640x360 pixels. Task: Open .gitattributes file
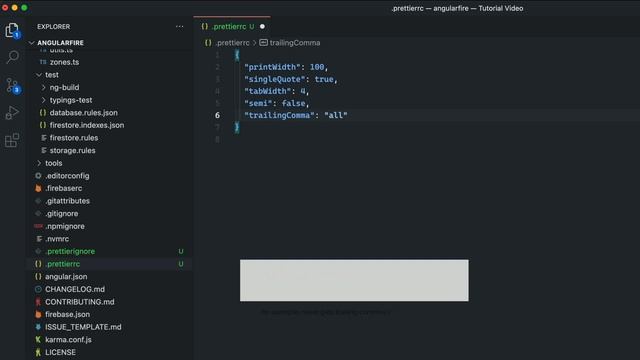click(67, 201)
